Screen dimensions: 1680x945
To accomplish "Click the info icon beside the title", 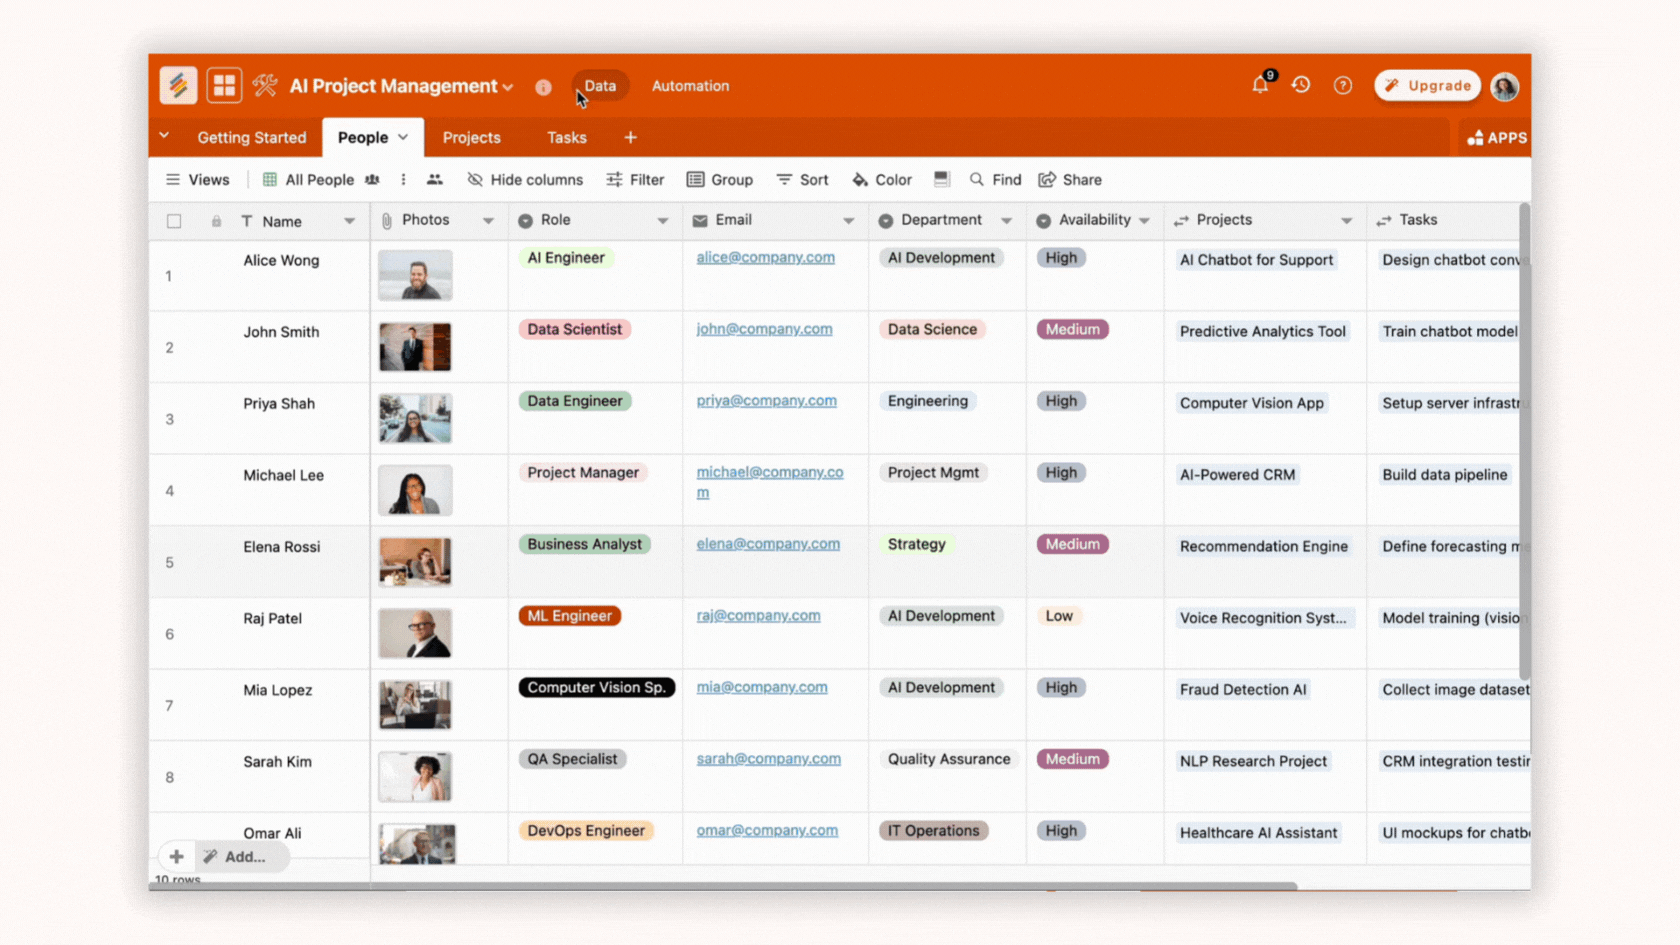I will [x=543, y=87].
